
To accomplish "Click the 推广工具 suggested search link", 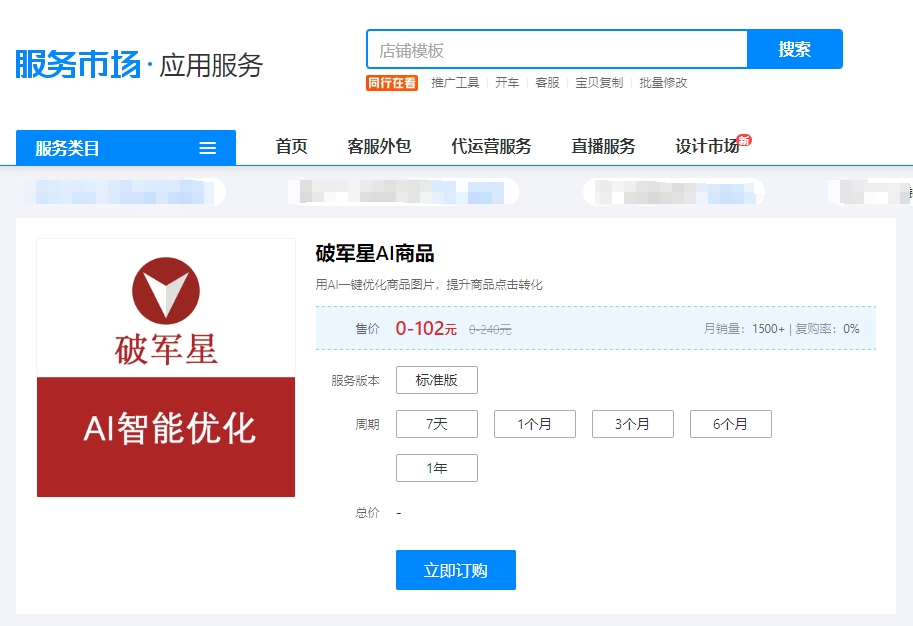I will pyautogui.click(x=455, y=83).
